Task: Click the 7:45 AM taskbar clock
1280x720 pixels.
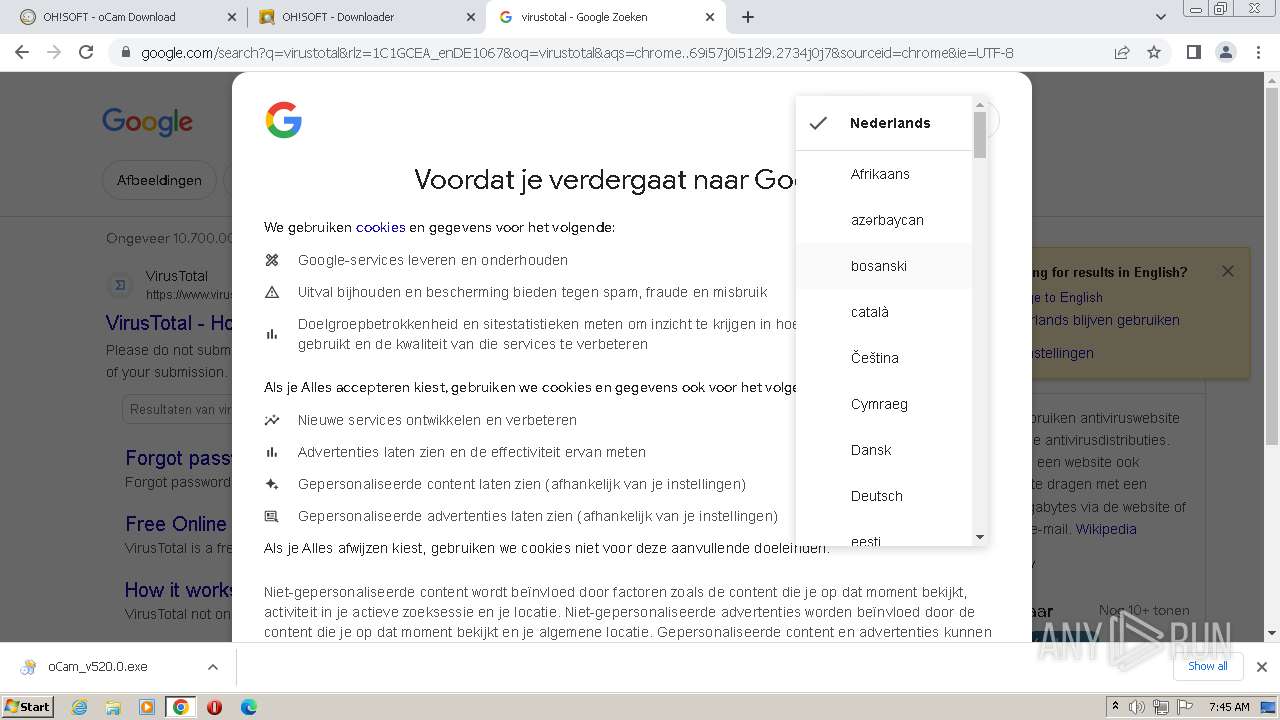Action: coord(1229,707)
